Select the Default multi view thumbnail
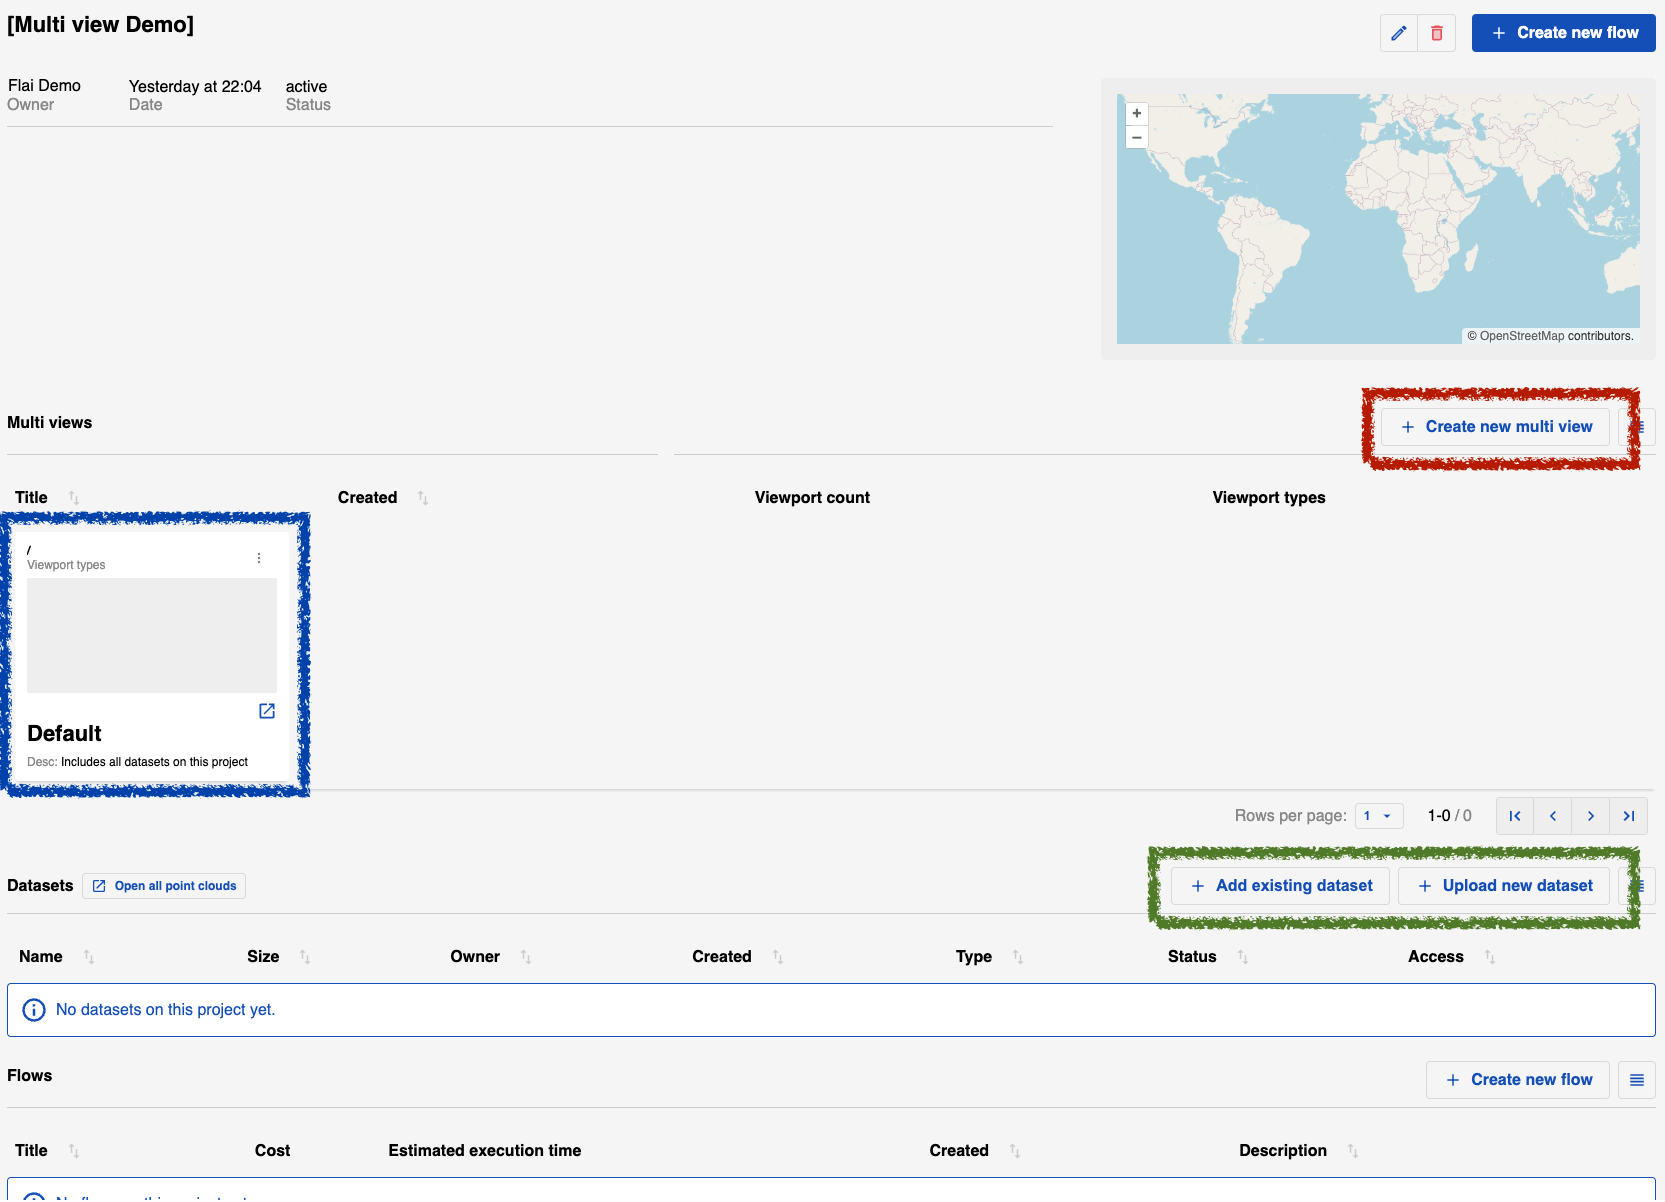 pos(152,635)
